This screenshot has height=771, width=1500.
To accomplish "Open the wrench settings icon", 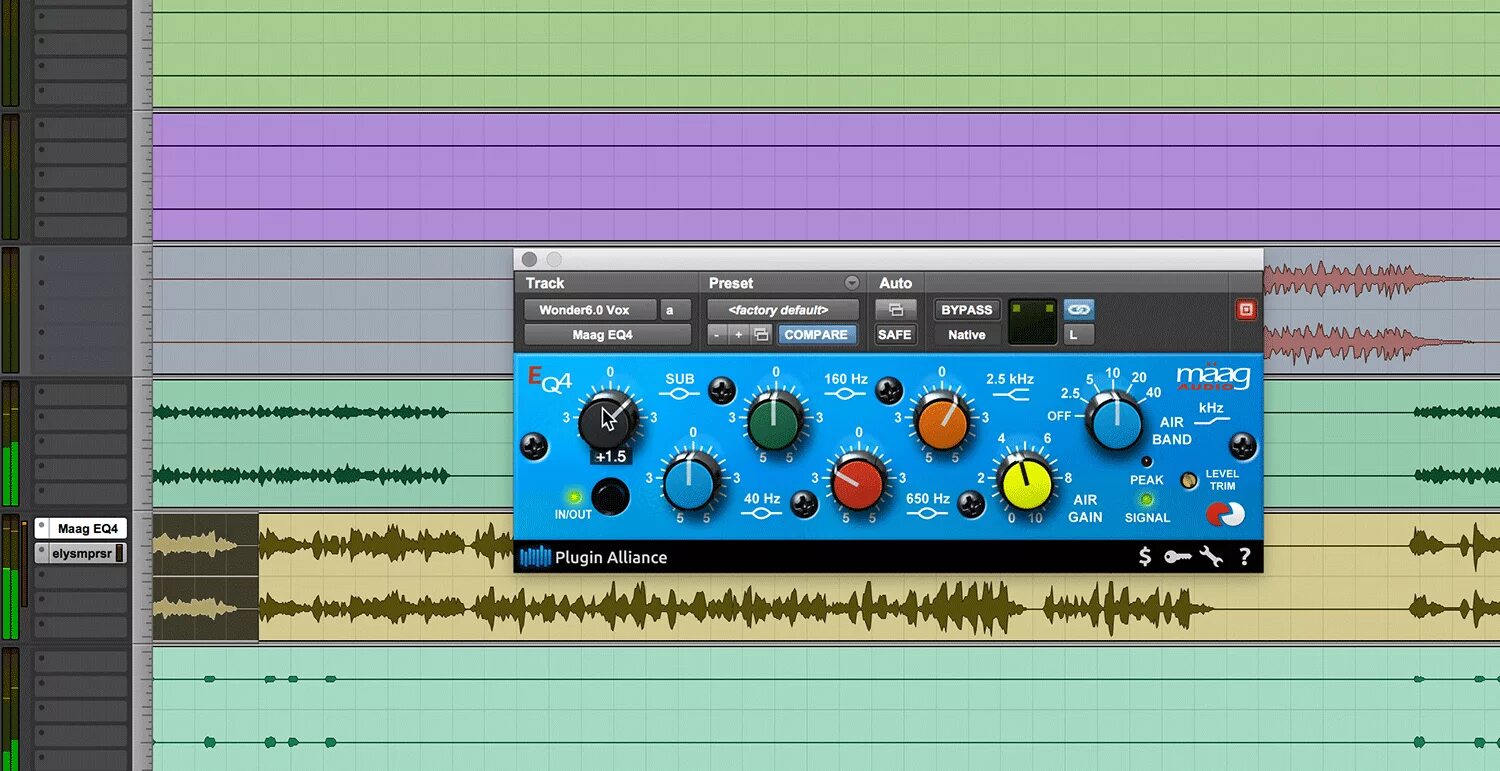I will click(x=1211, y=557).
